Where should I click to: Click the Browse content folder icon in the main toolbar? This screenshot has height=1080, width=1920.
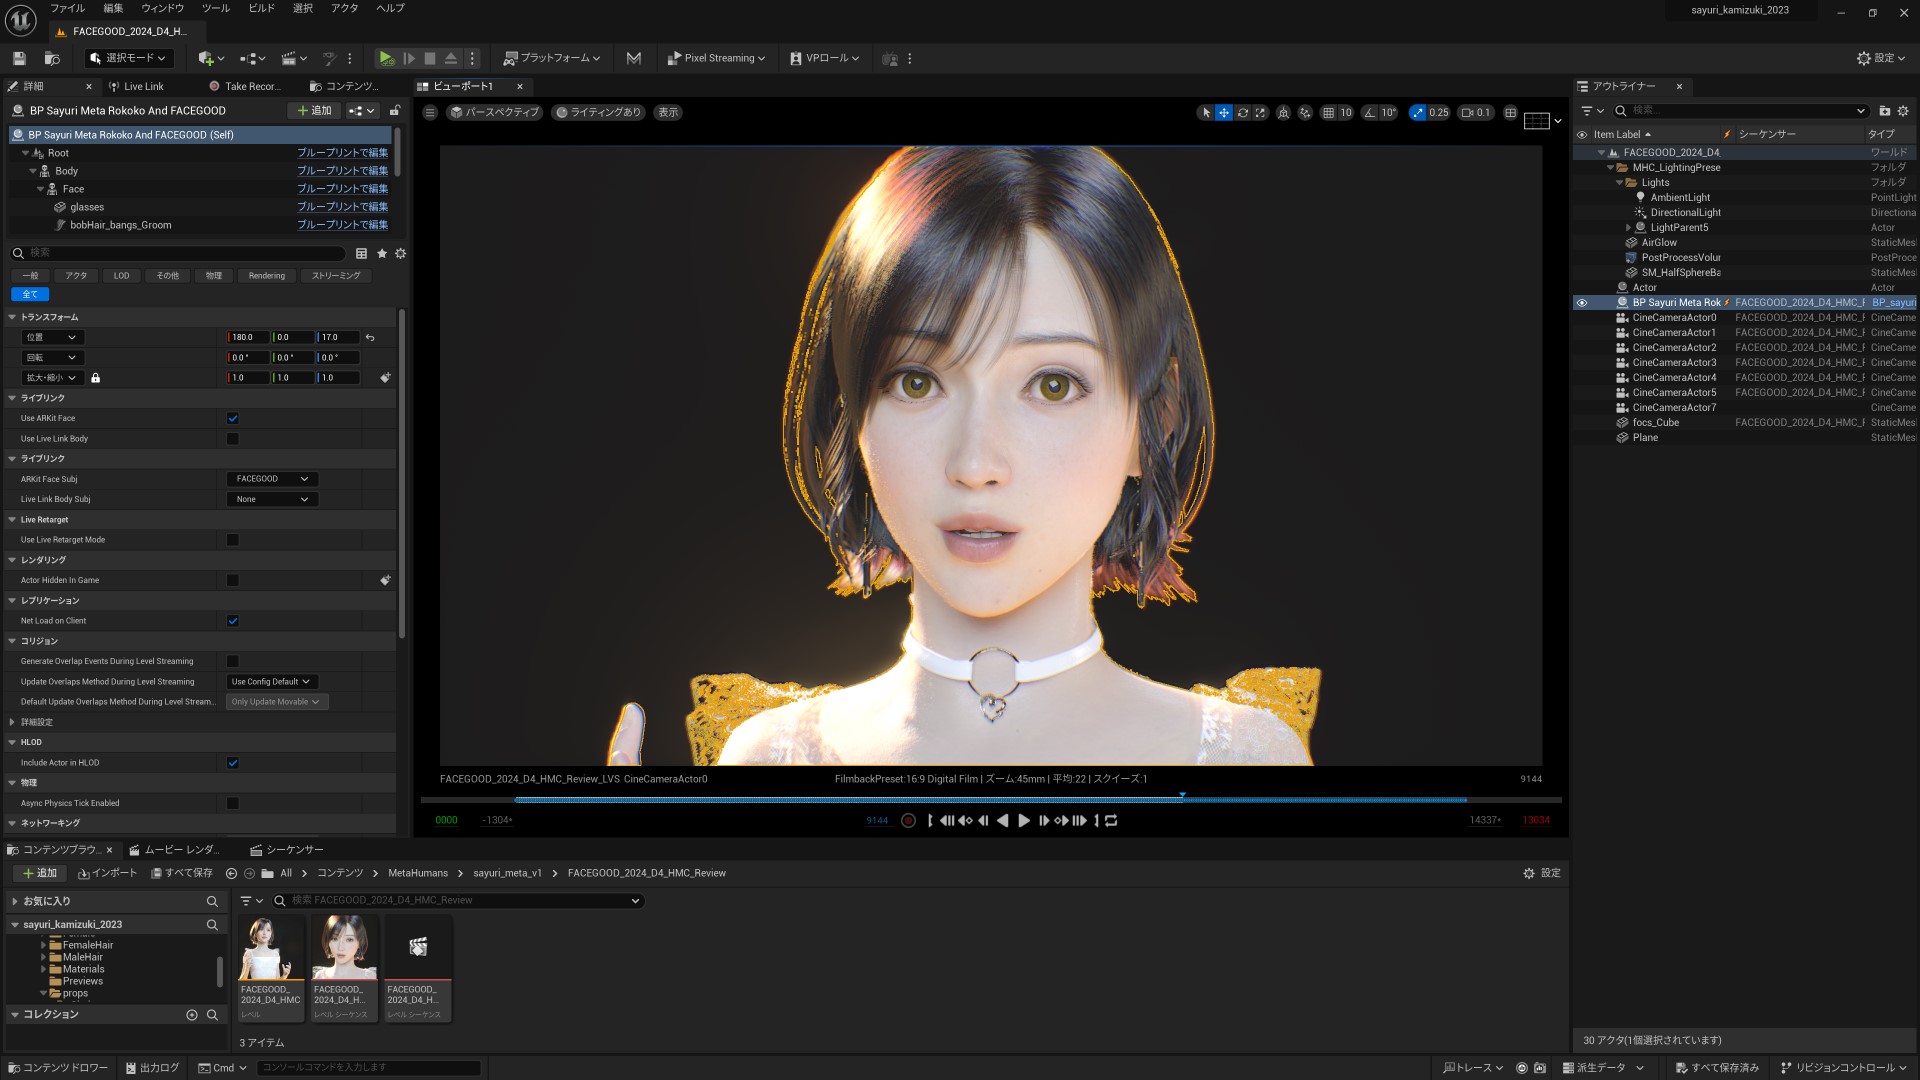(52, 58)
